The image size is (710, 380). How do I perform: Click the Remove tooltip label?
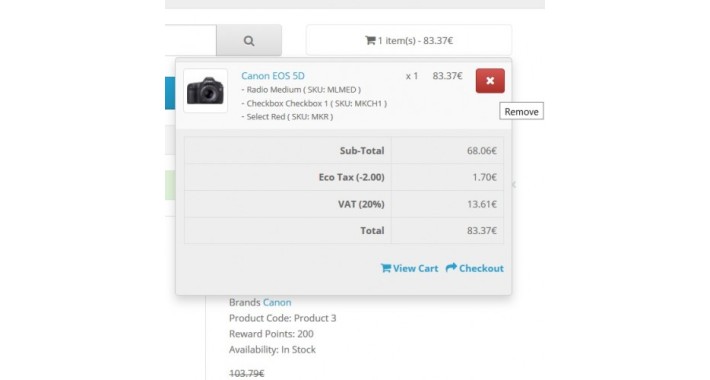(521, 111)
